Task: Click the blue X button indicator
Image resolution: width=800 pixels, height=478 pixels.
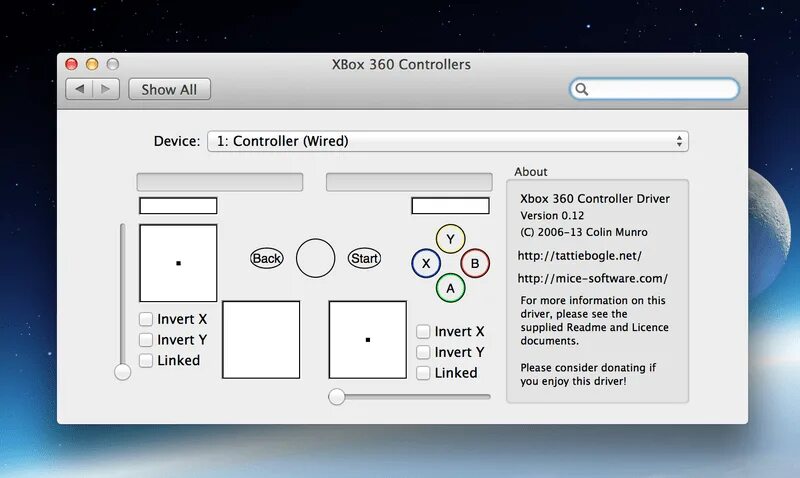Action: coord(426,263)
